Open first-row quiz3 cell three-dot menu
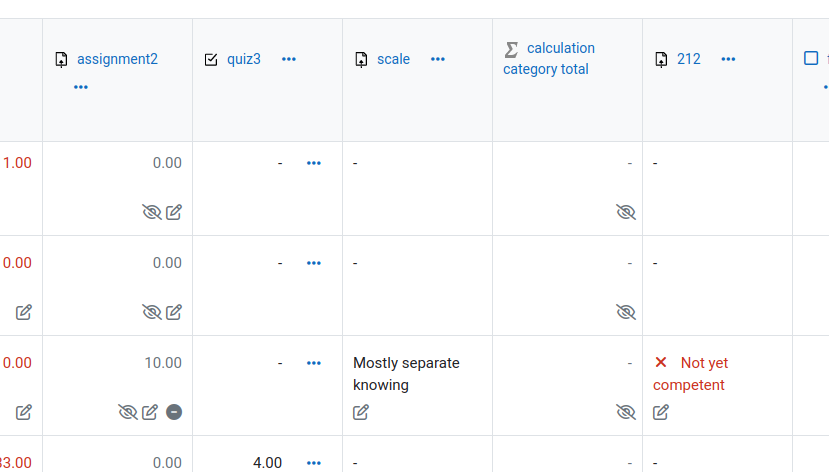Viewport: 829px width, 472px height. tap(314, 163)
